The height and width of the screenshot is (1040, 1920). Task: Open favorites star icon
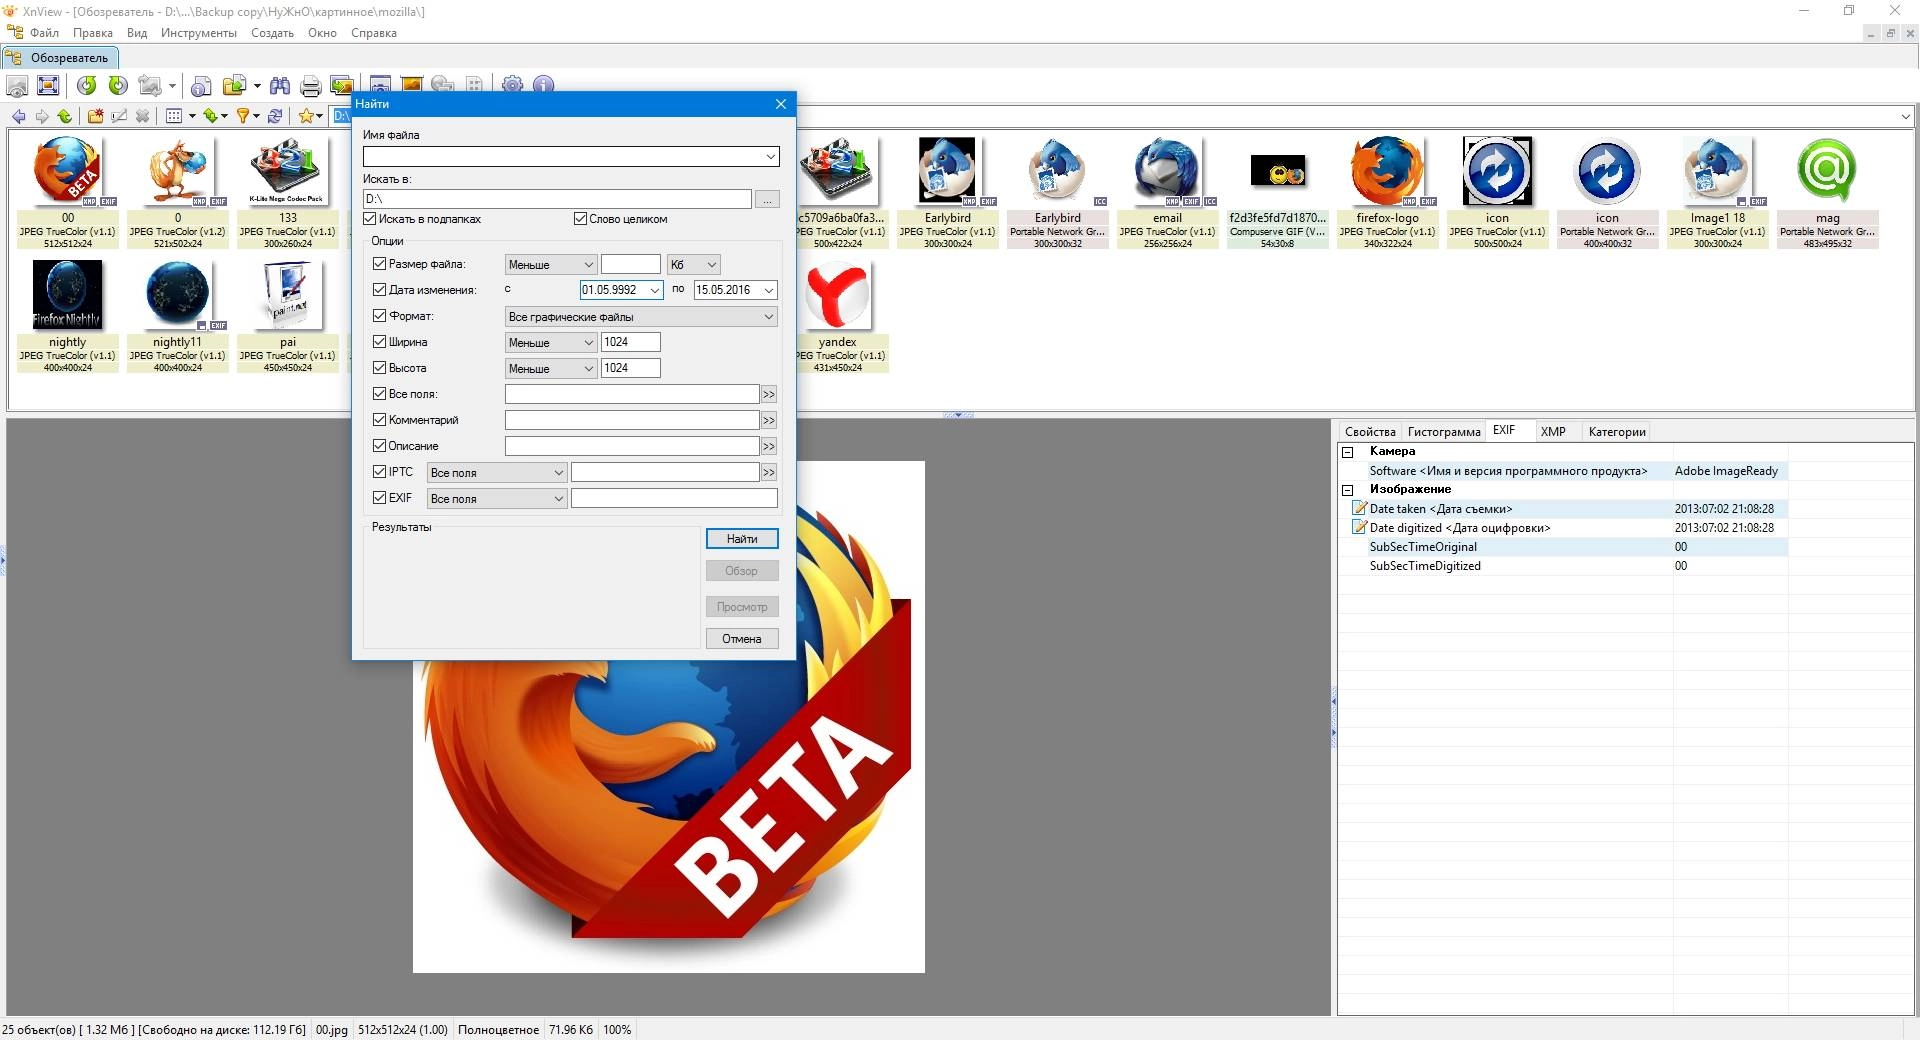(x=306, y=116)
